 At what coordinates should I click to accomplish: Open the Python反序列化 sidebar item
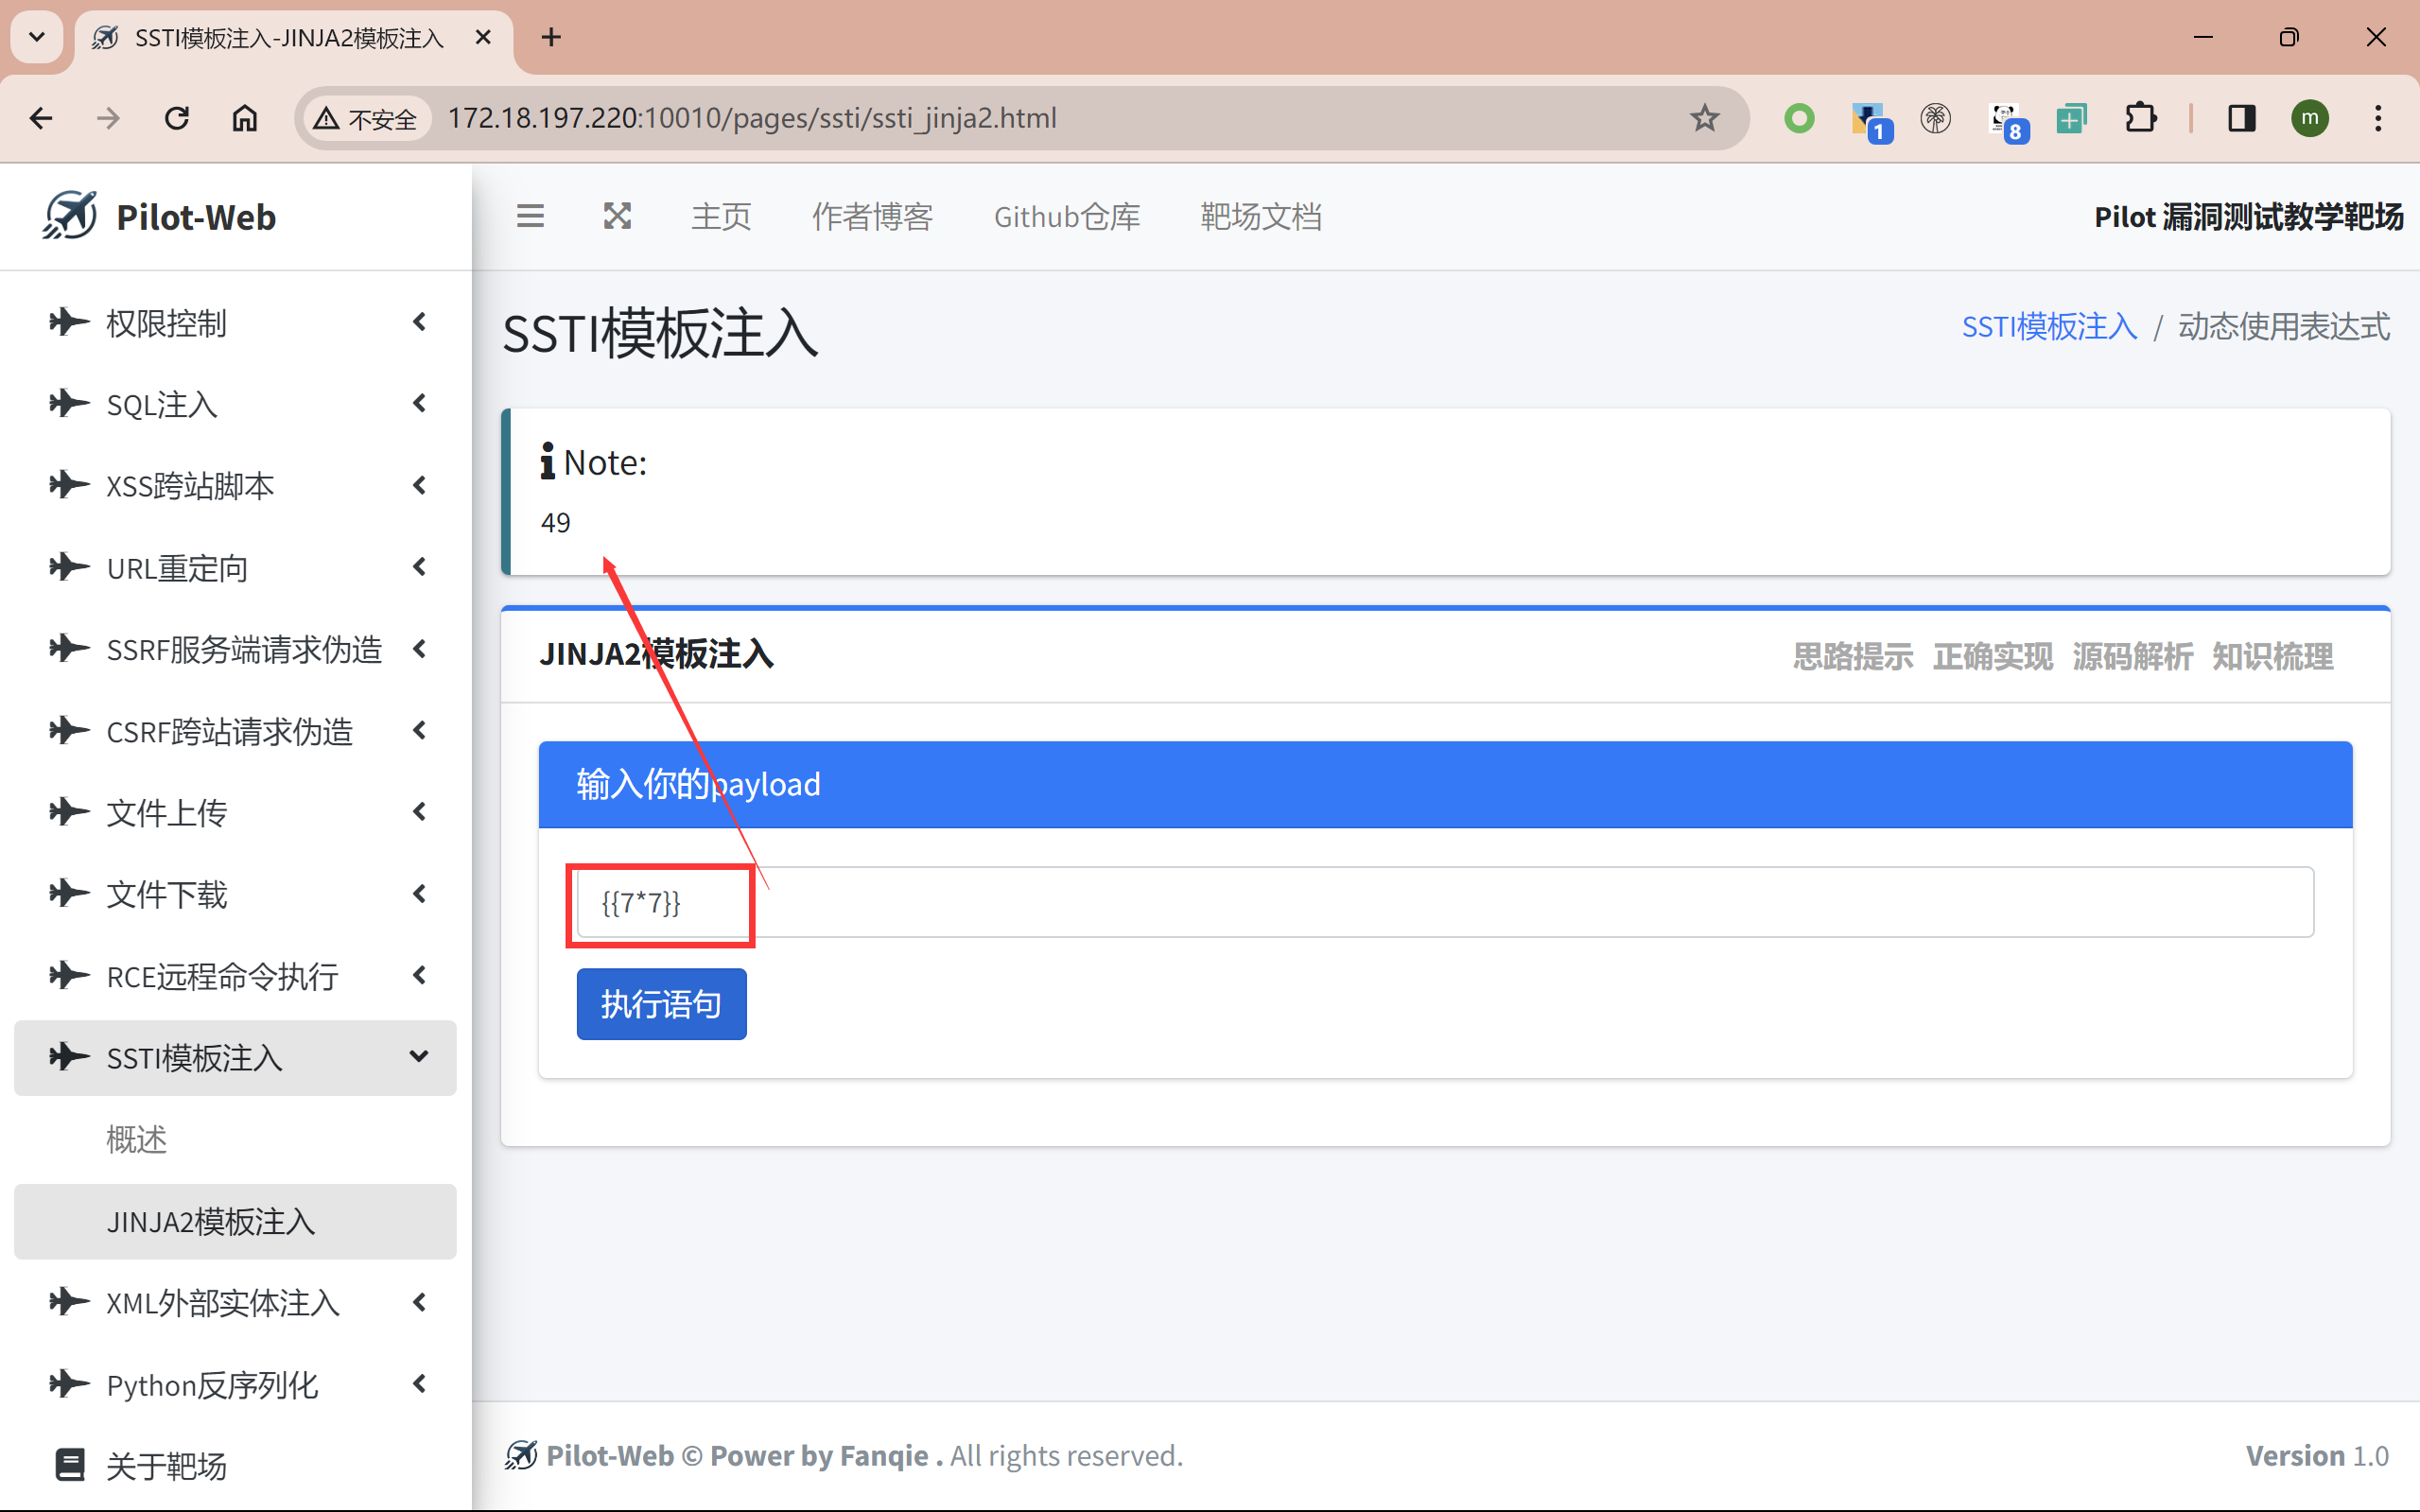[235, 1385]
